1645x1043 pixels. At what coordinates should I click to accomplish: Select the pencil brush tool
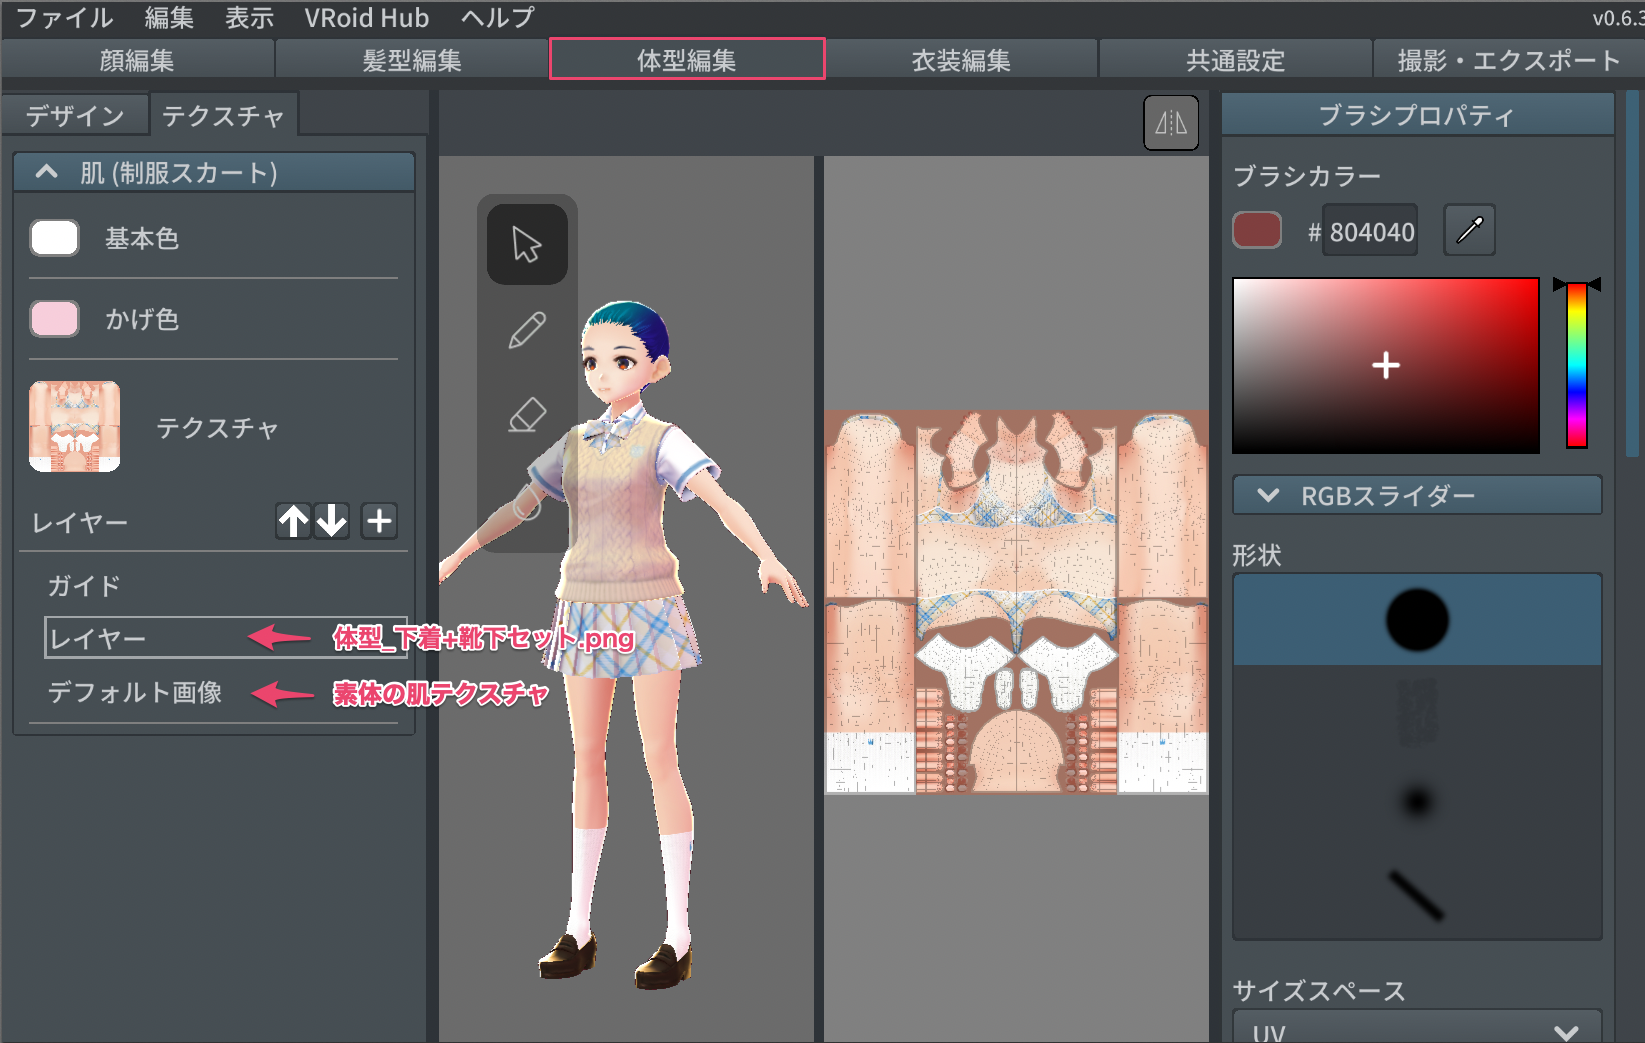click(x=527, y=330)
